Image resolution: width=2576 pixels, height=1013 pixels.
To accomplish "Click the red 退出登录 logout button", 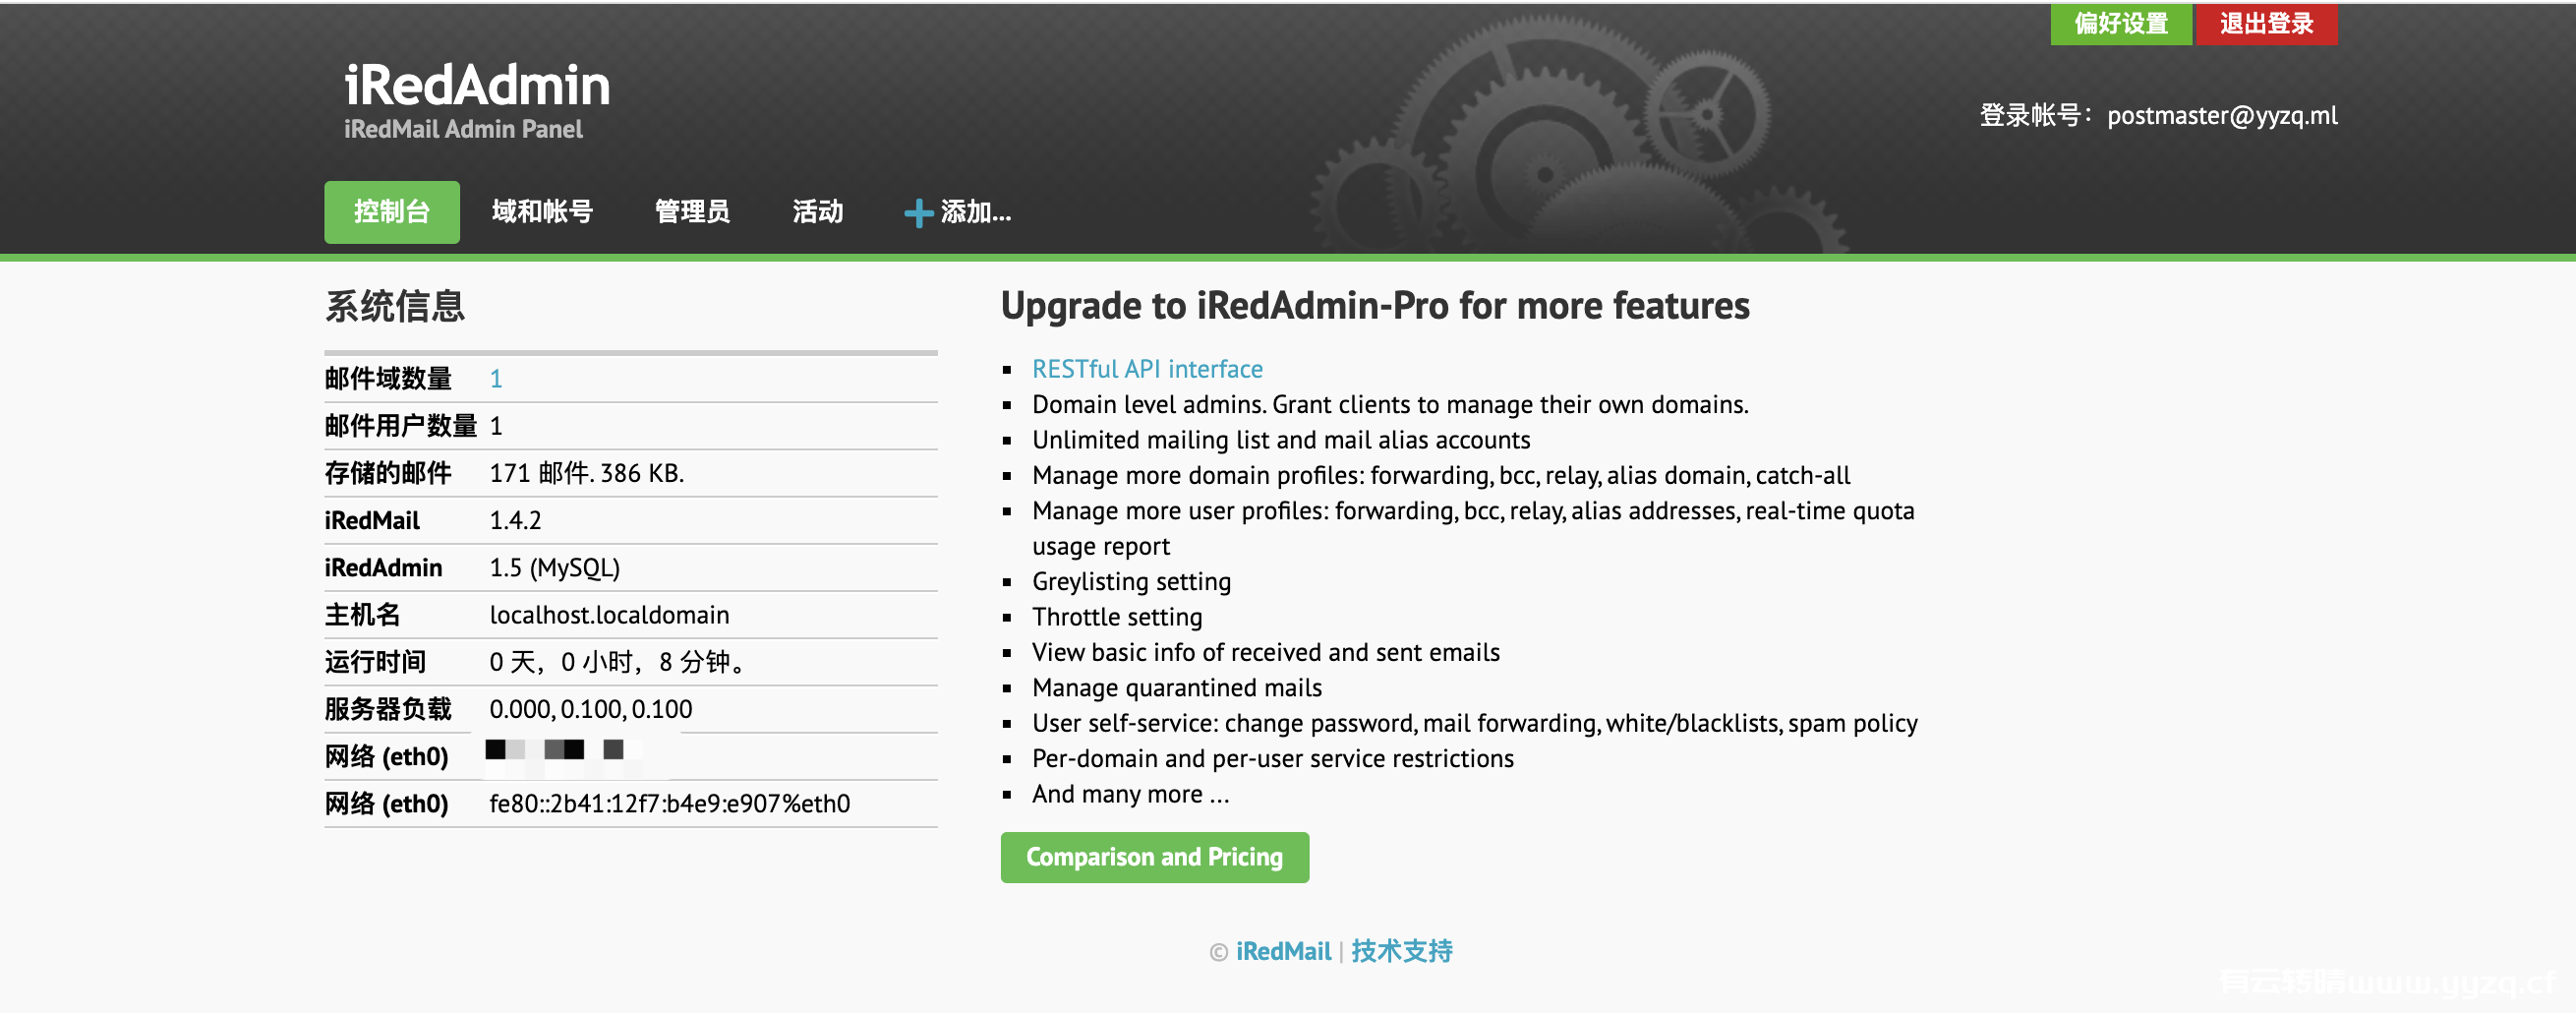I will (x=2266, y=23).
